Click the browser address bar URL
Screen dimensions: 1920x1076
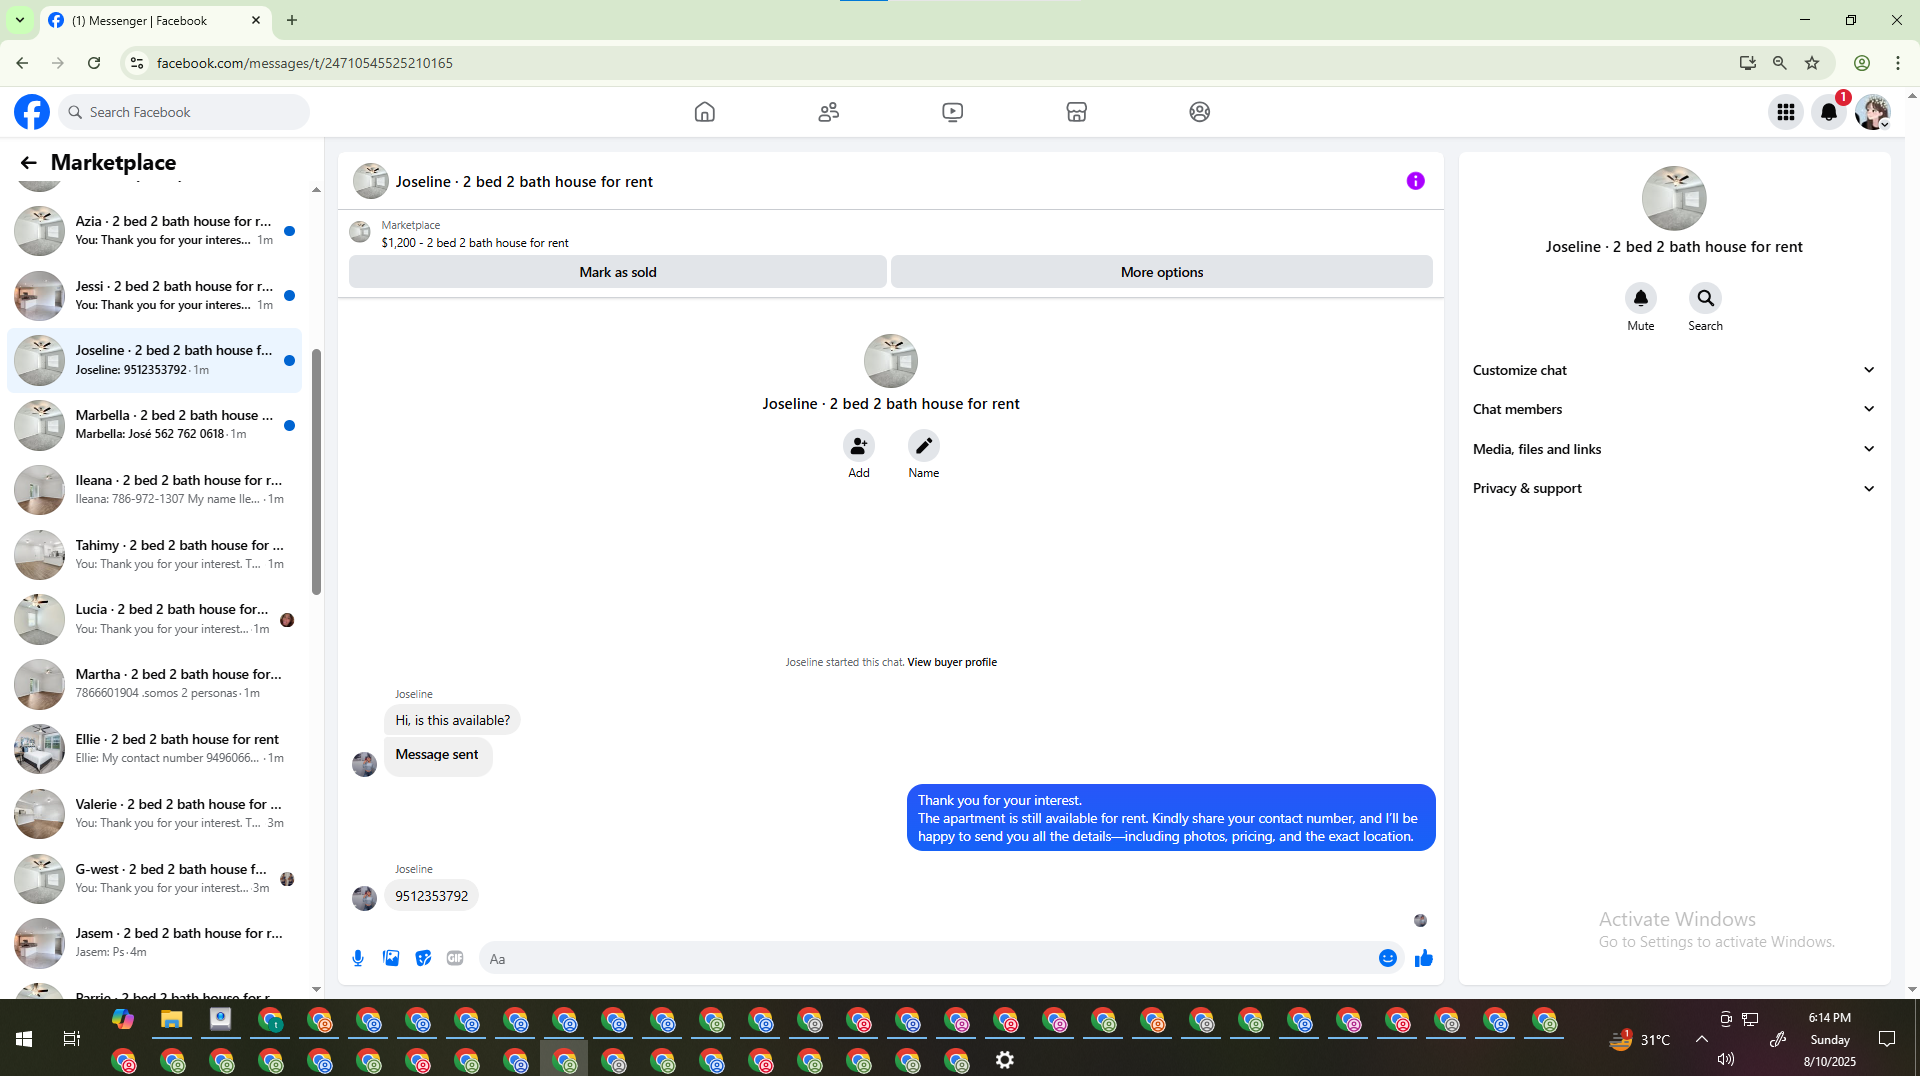click(305, 63)
